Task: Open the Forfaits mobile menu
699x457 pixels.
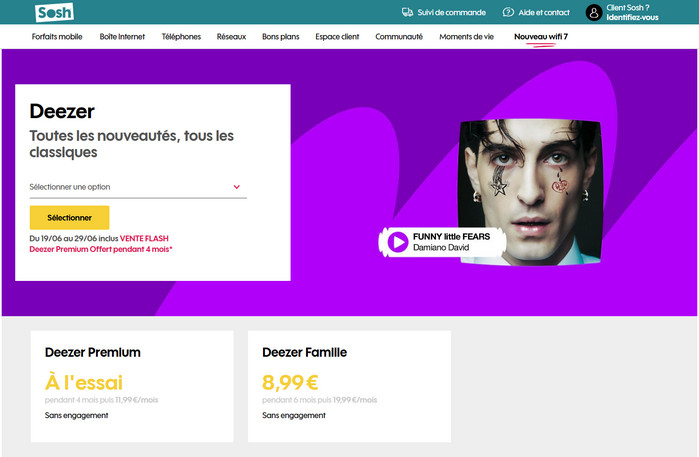Action: pos(57,37)
